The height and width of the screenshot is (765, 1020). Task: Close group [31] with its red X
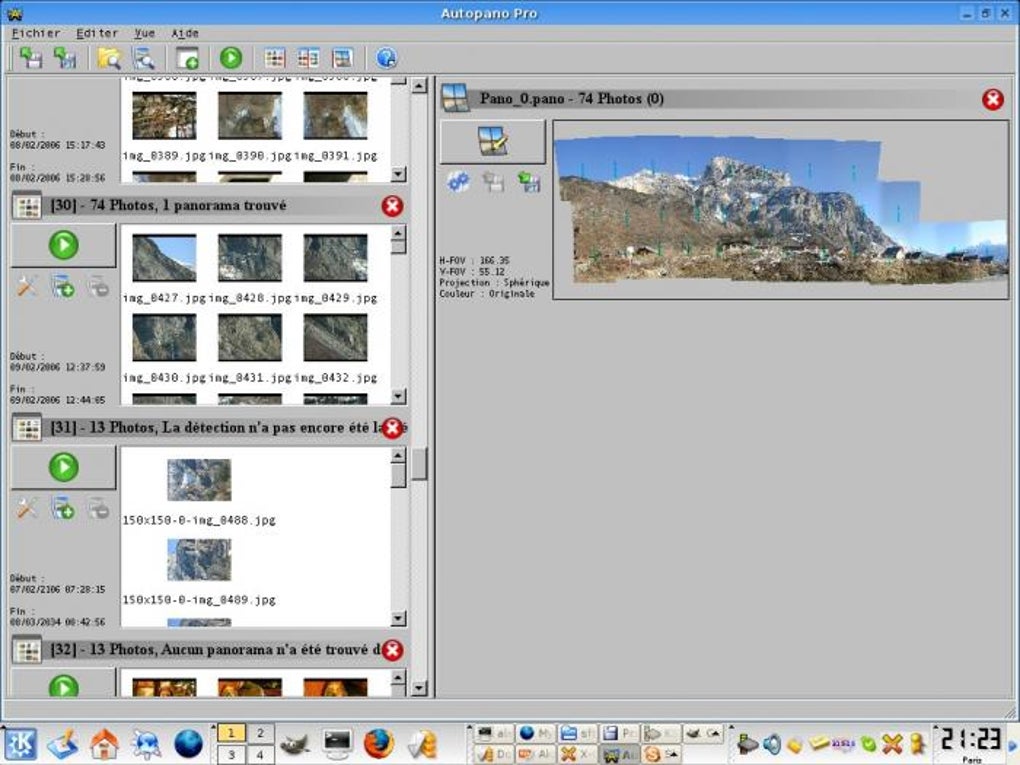pos(392,428)
